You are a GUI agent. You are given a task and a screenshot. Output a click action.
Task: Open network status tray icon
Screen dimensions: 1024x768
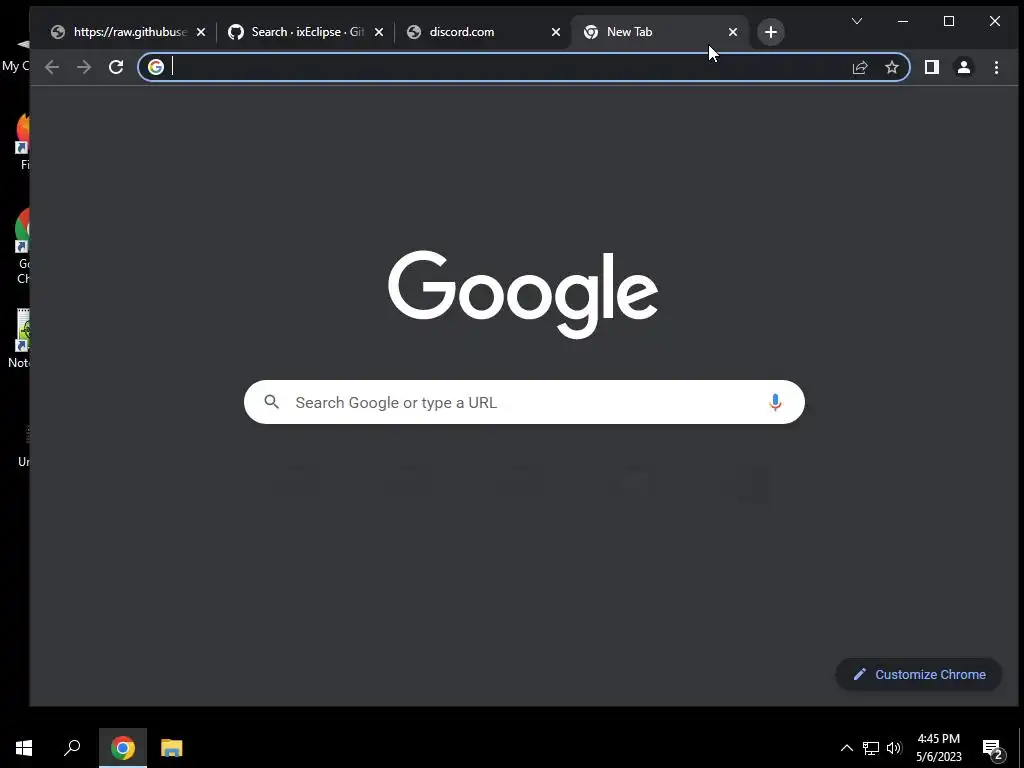tap(871, 748)
